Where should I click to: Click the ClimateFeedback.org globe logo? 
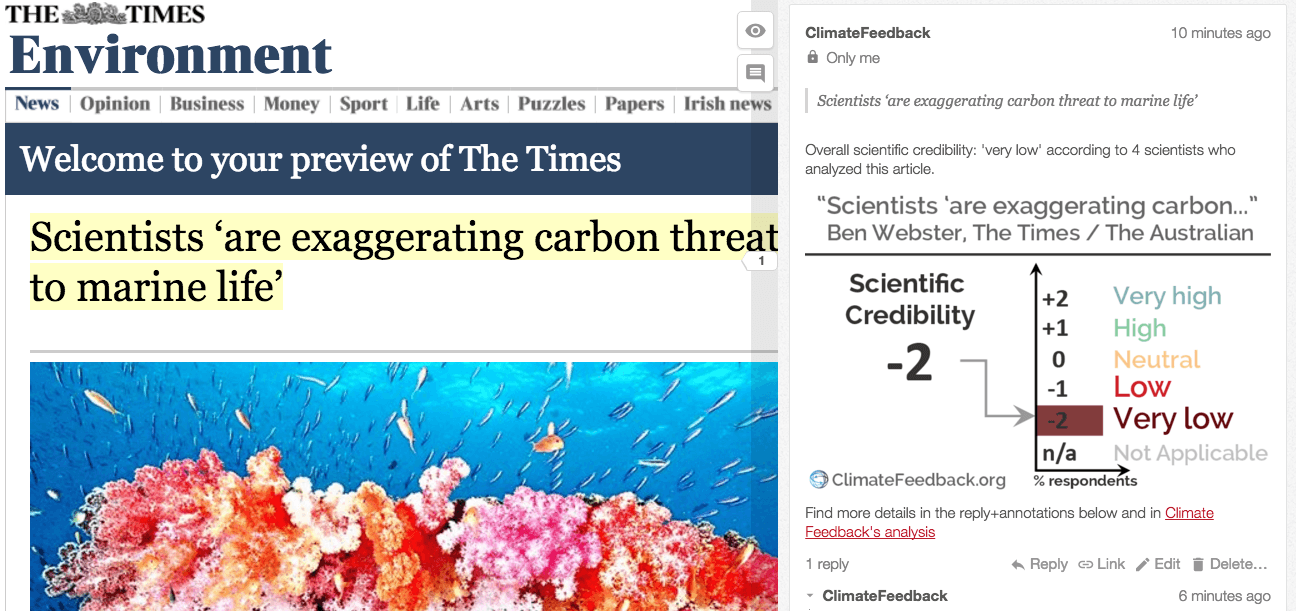(820, 480)
